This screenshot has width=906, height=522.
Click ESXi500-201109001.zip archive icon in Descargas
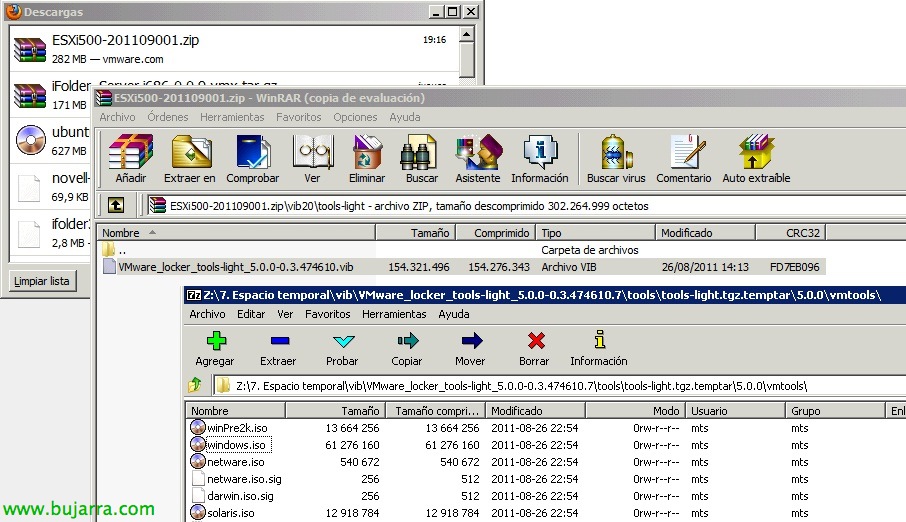(30, 50)
